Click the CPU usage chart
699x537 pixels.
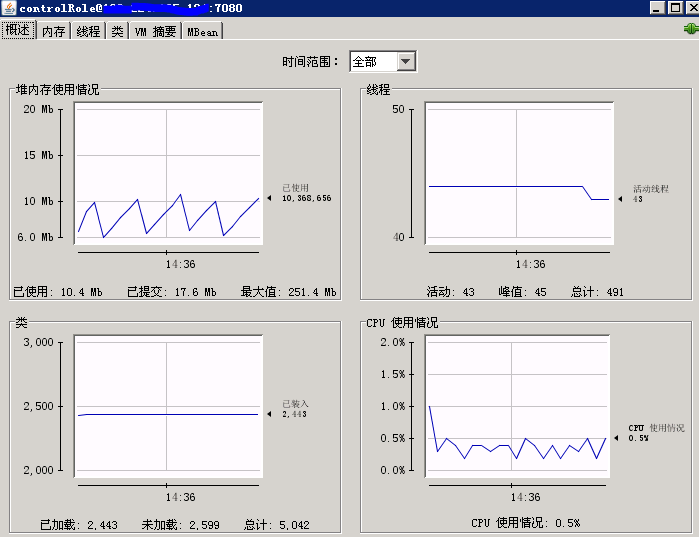click(x=517, y=406)
